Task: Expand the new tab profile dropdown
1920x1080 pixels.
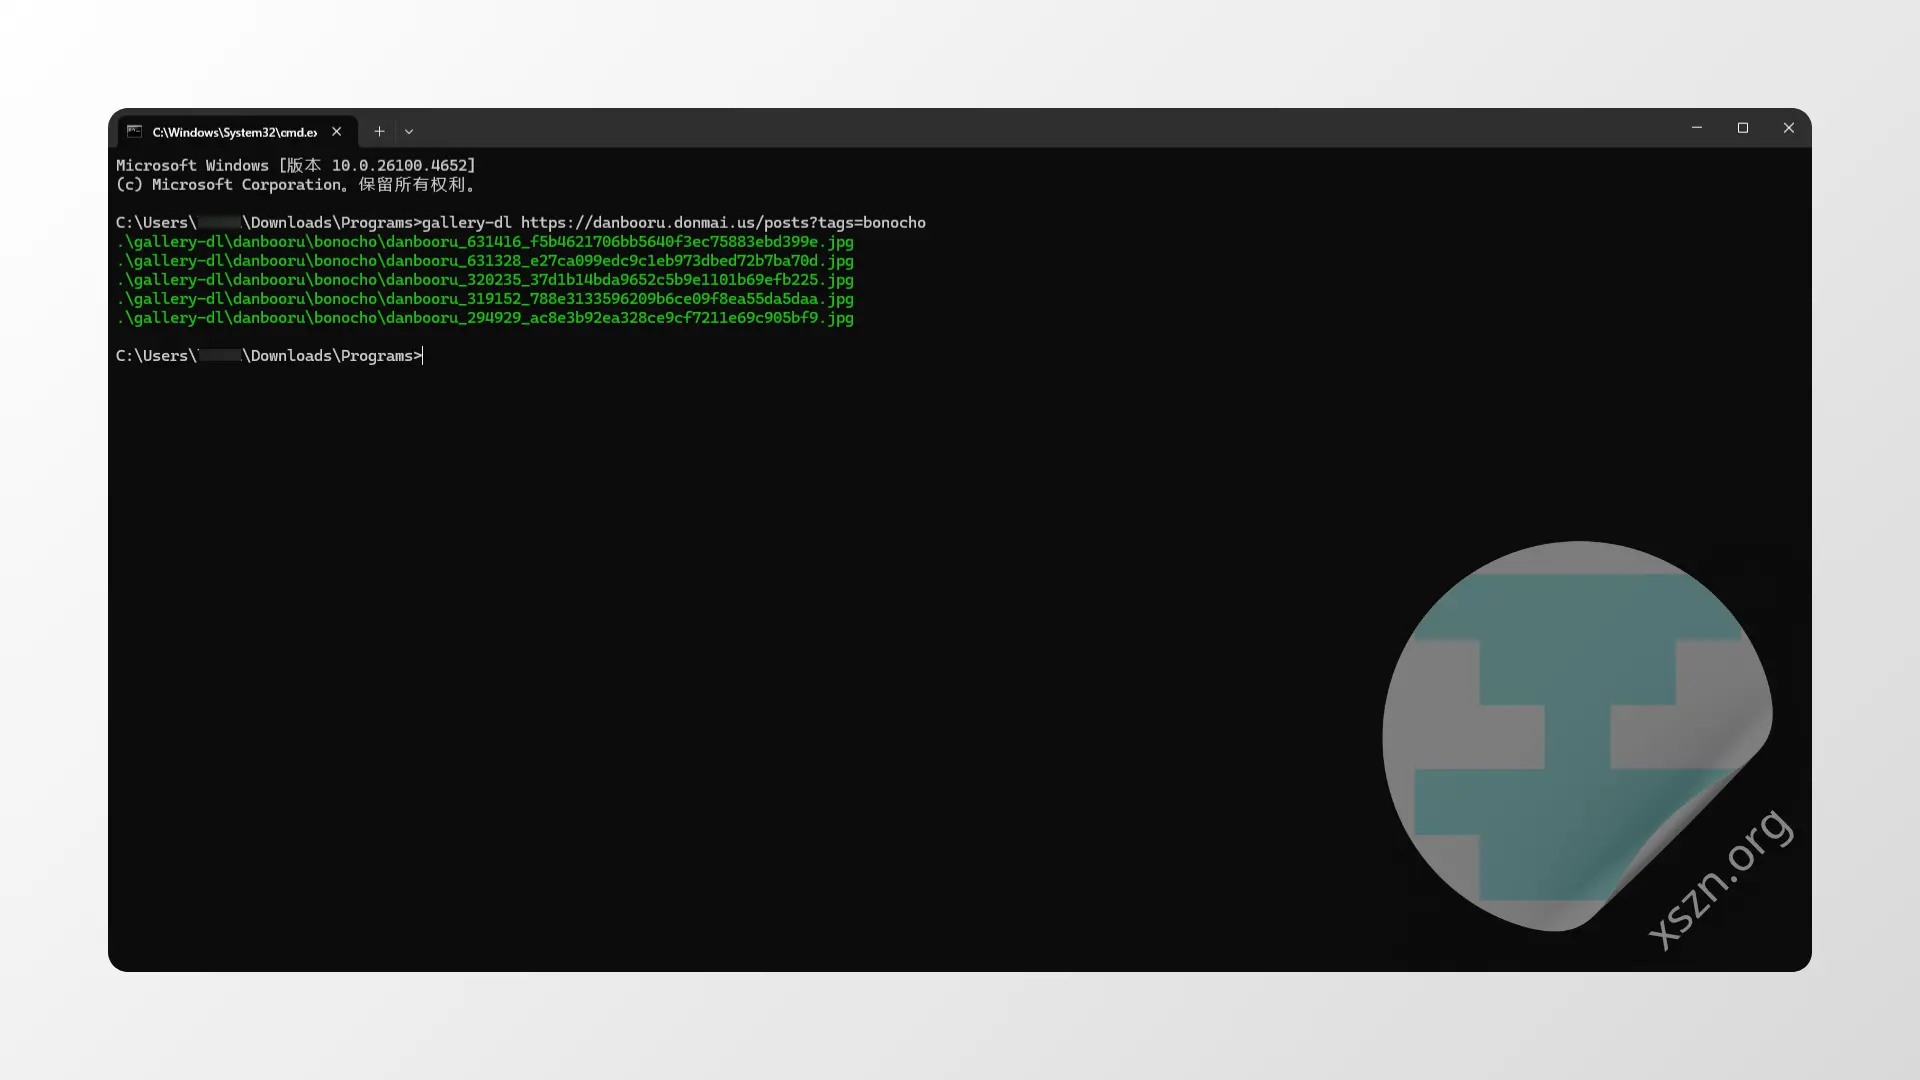Action: click(409, 131)
